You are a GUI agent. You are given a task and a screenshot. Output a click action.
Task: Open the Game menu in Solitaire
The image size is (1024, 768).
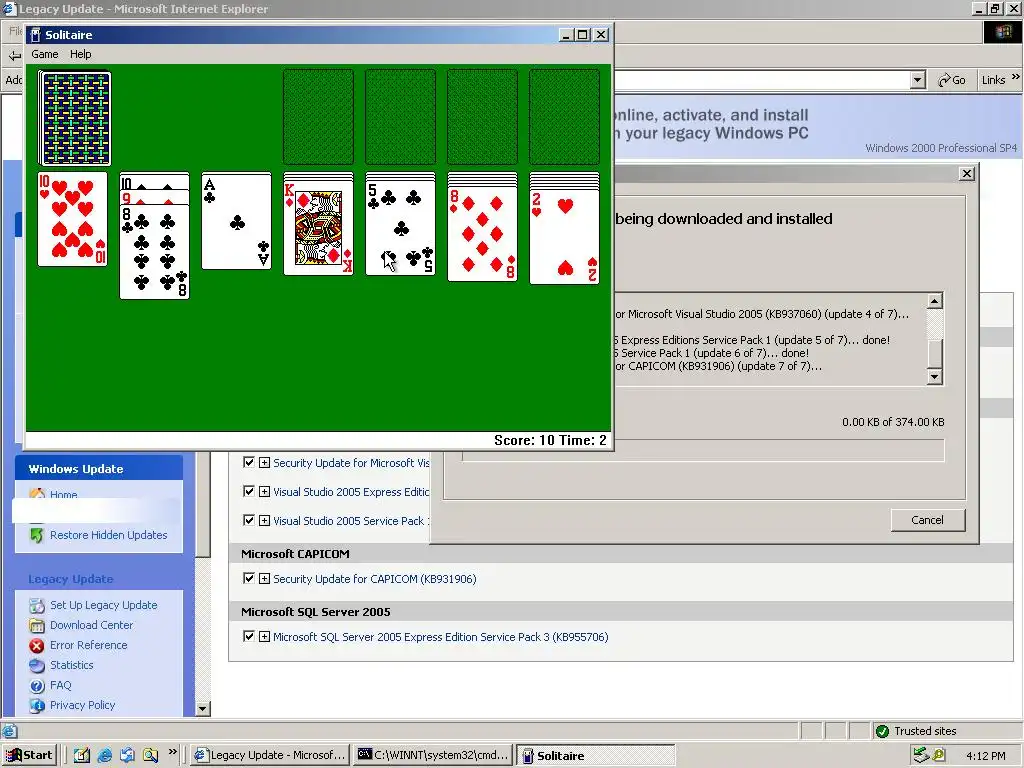tap(44, 54)
